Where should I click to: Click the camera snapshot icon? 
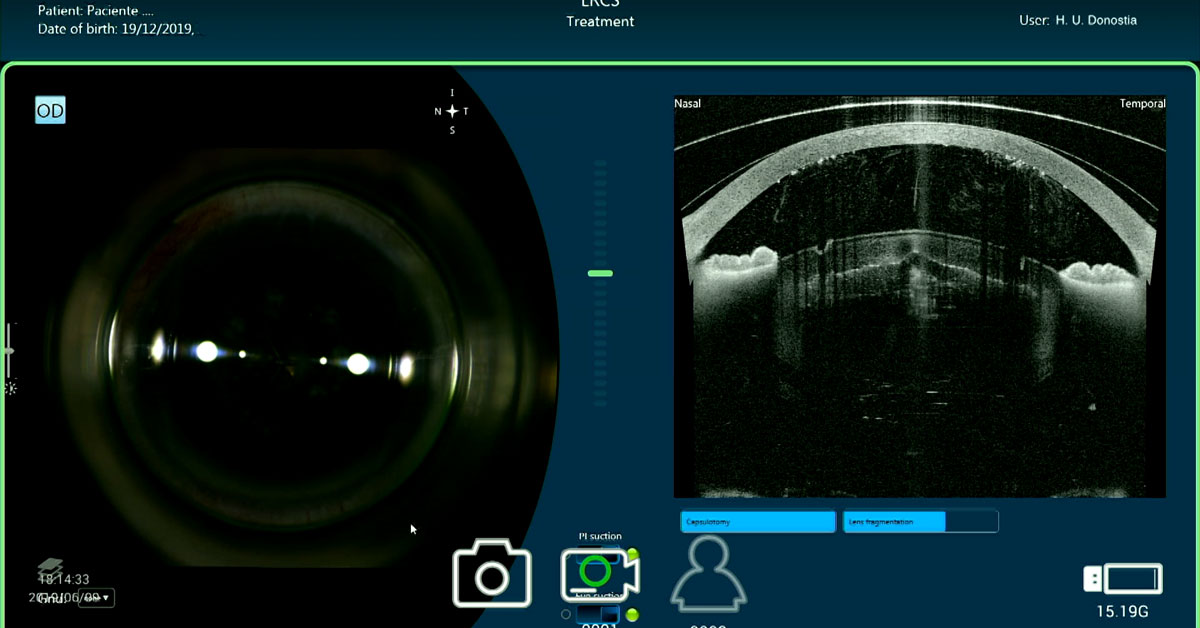coord(492,573)
